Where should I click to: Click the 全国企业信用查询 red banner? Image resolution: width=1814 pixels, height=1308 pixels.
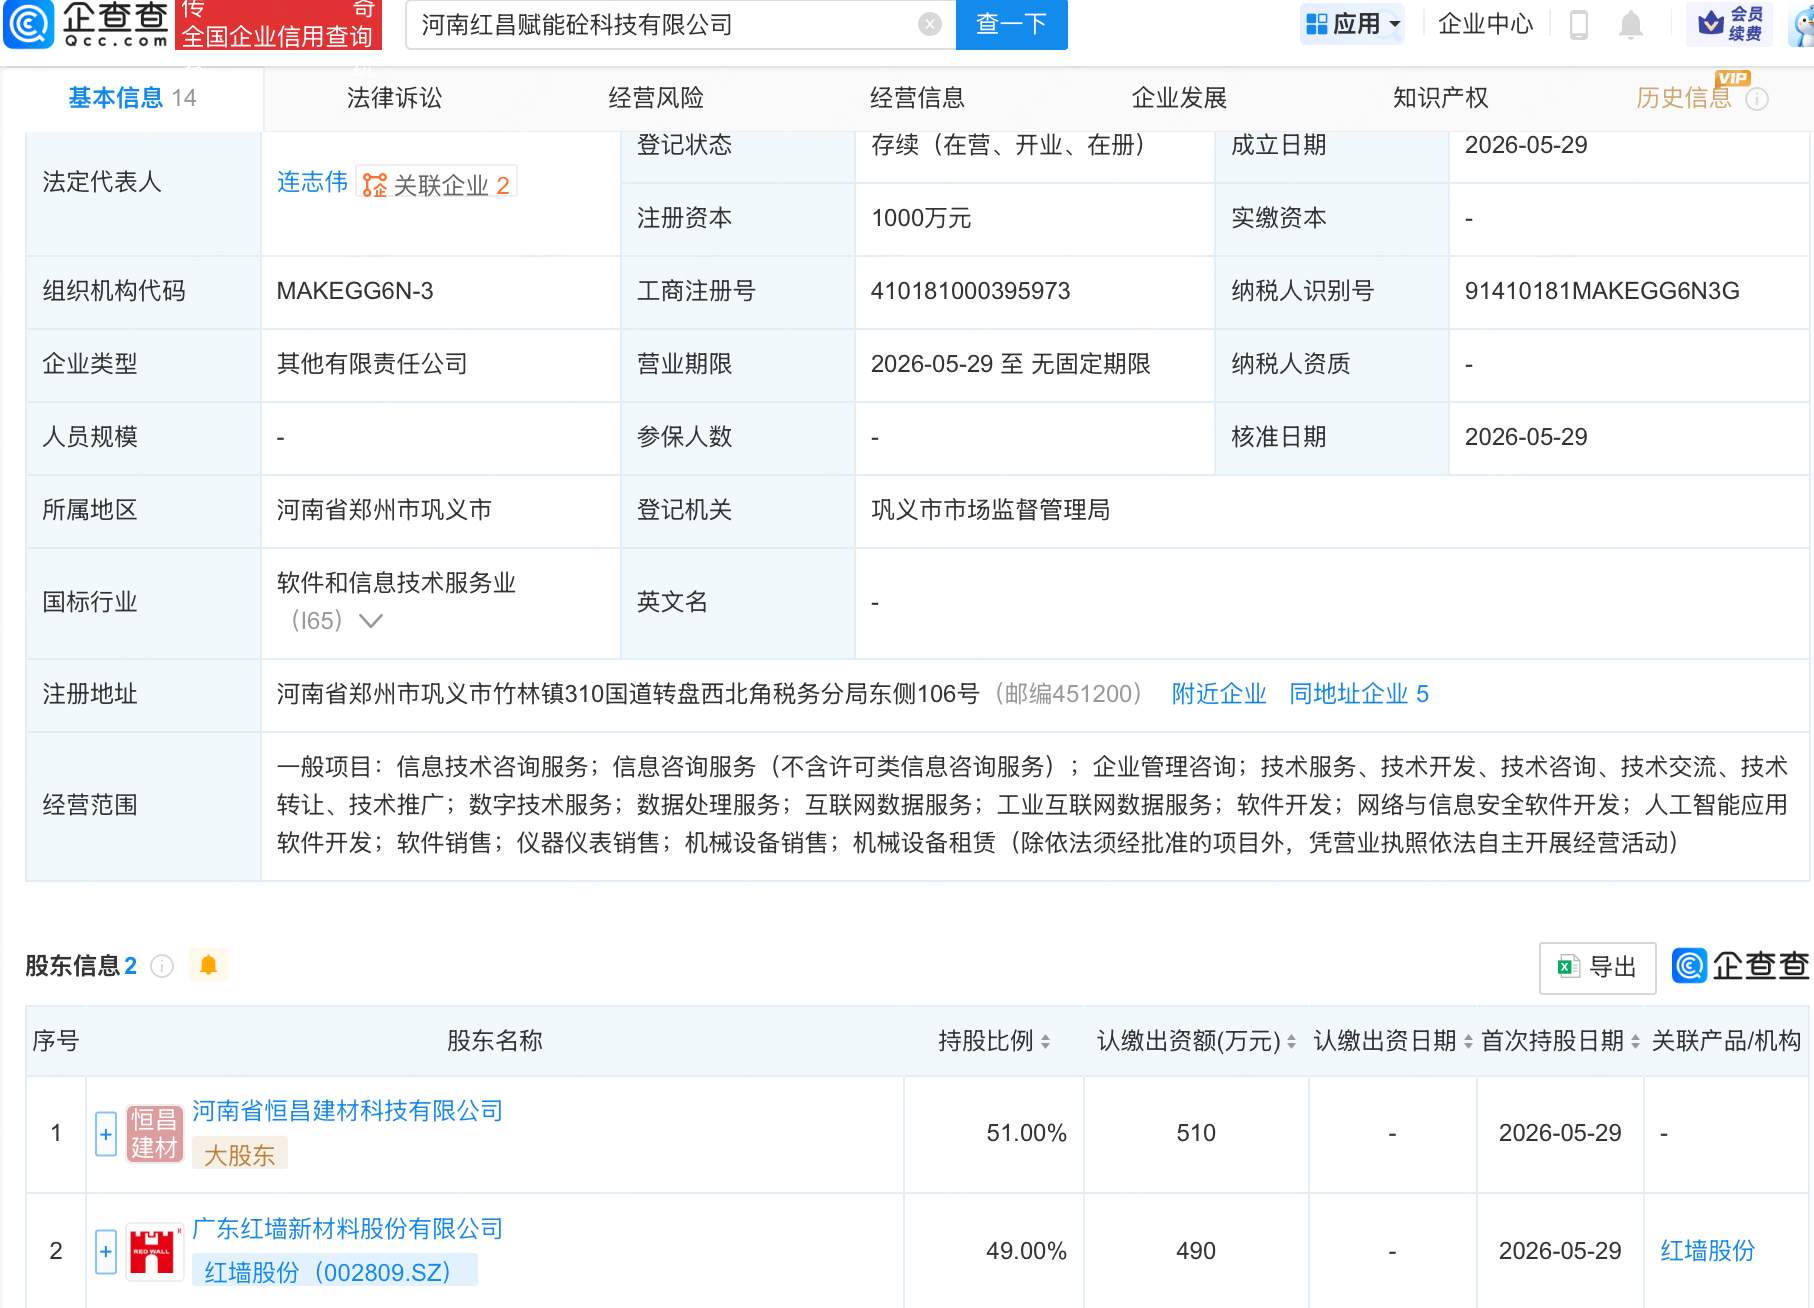278,25
